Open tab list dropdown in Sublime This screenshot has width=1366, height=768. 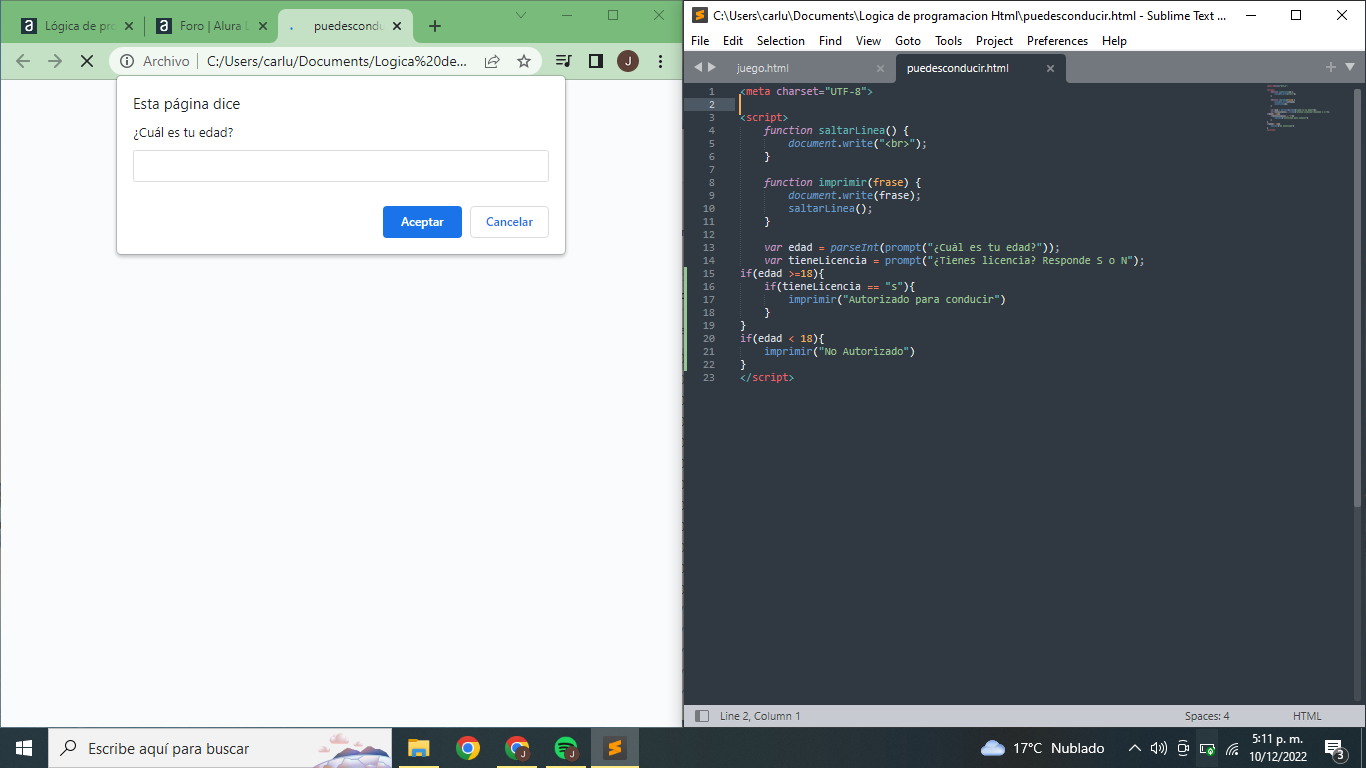click(1349, 67)
